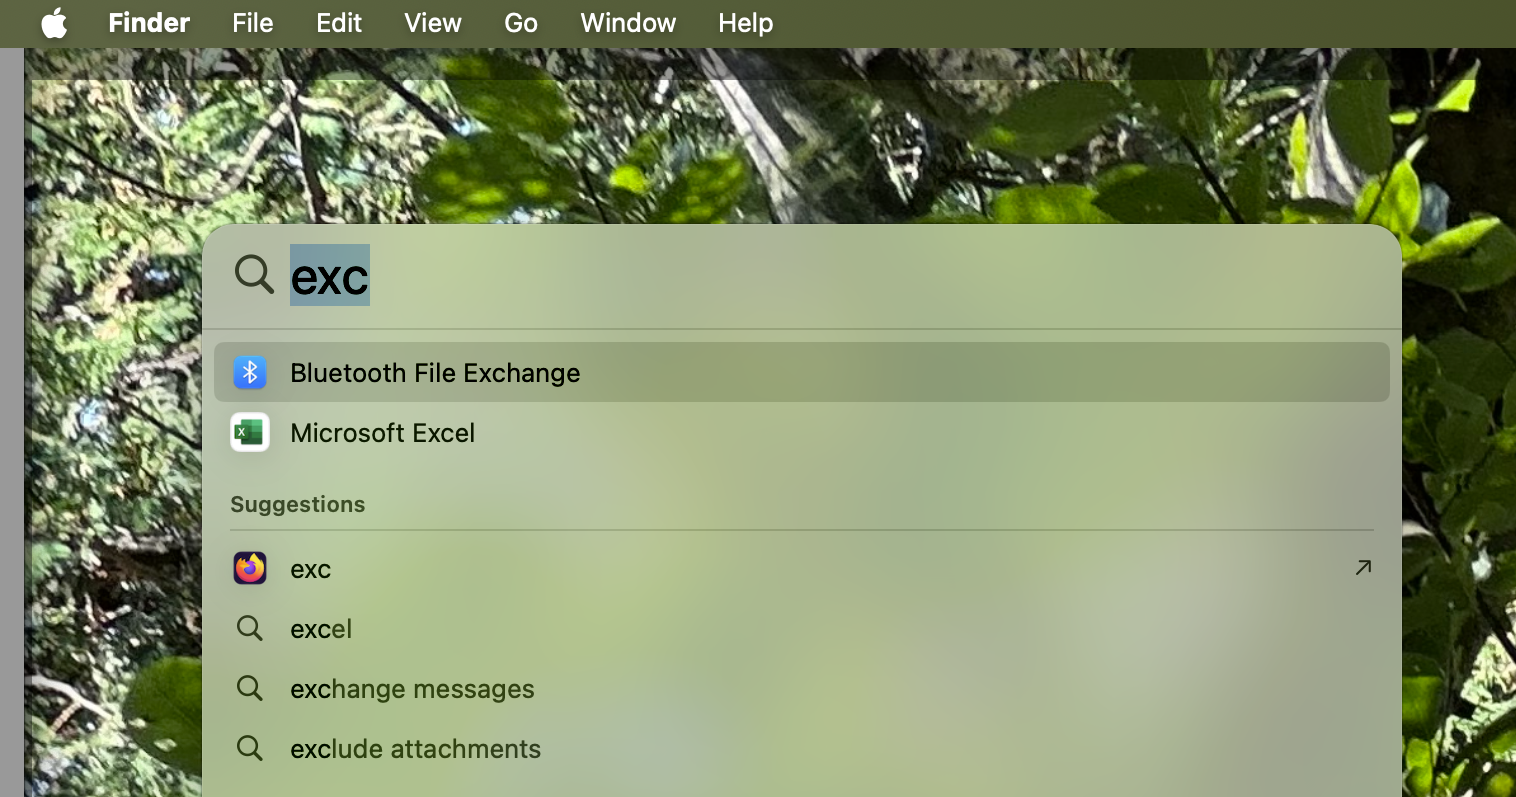Open the Go menu
The width and height of the screenshot is (1516, 797).
click(521, 23)
